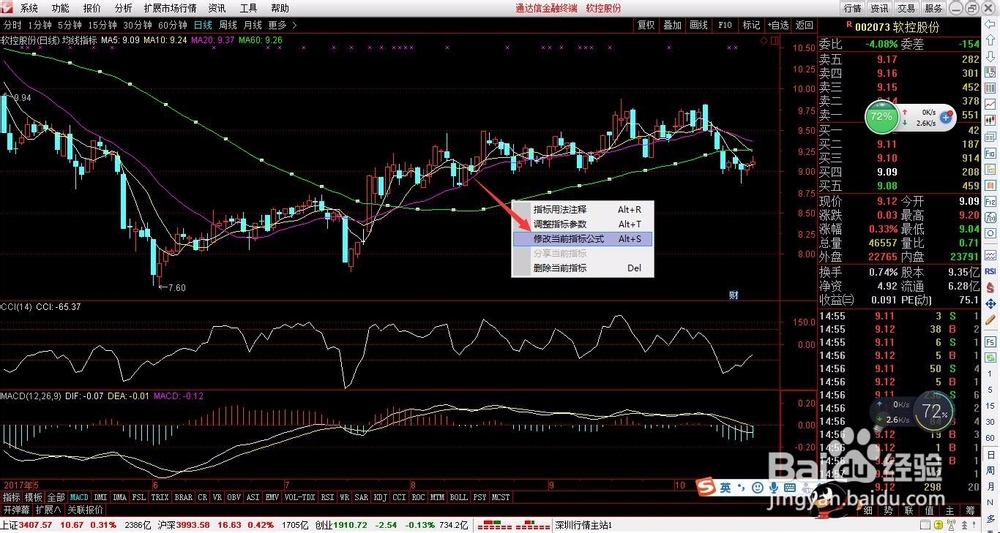Image resolution: width=1000 pixels, height=533 pixels.
Task: Click the F12 icon in right toolbar
Action: tap(990, 201)
